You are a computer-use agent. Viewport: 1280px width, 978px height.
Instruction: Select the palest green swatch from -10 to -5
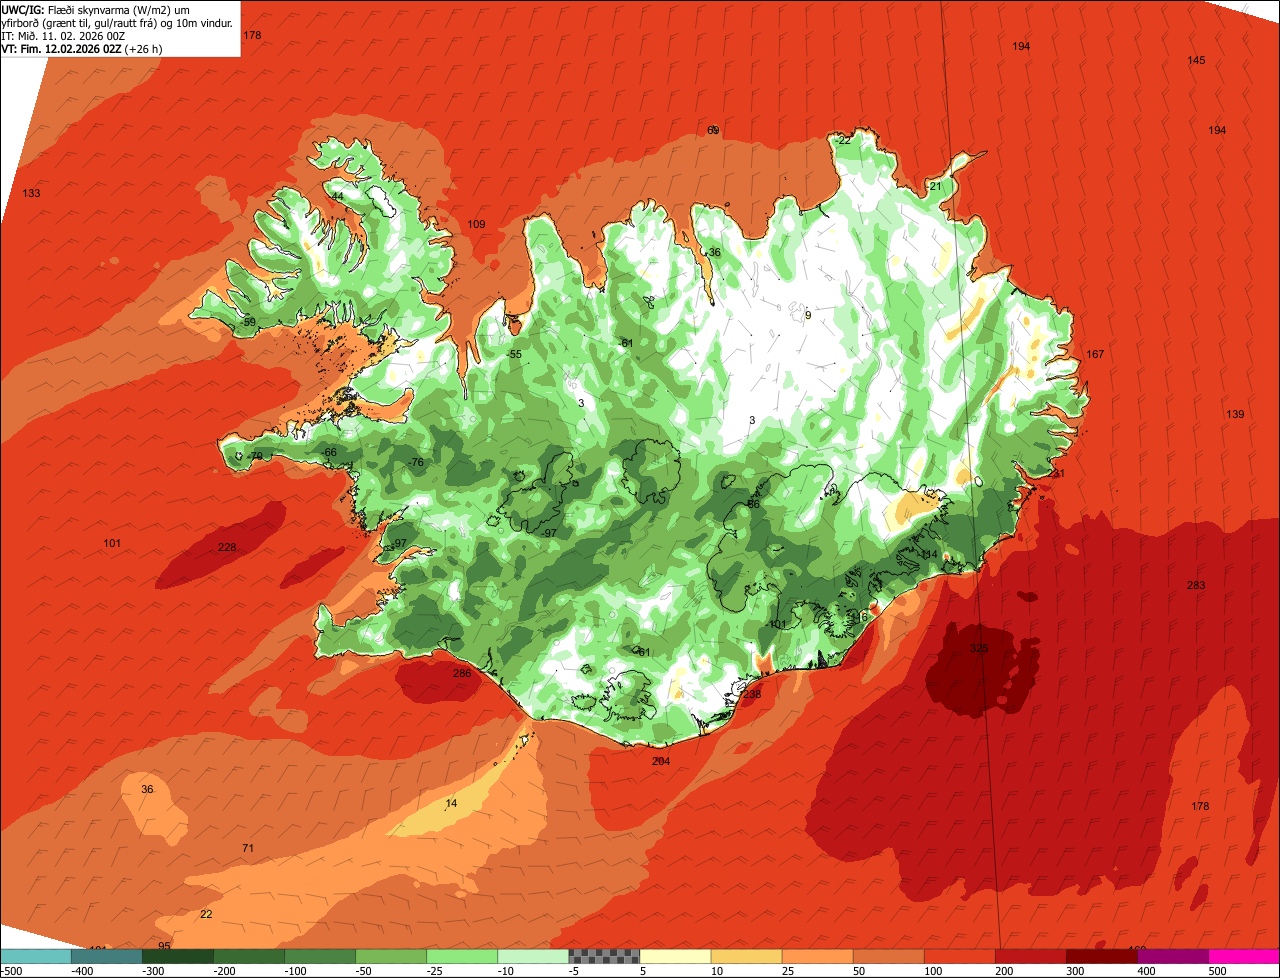(x=533, y=956)
